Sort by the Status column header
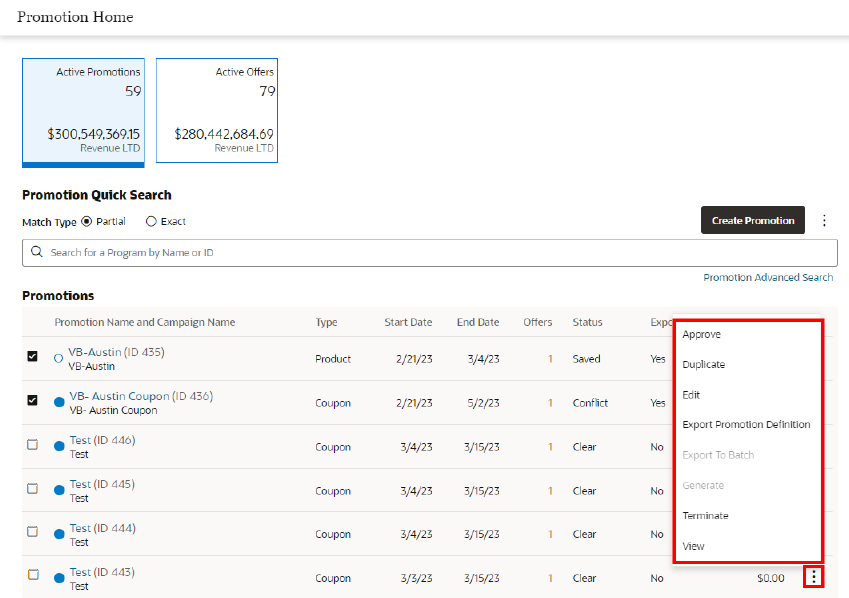849x598 pixels. (587, 322)
